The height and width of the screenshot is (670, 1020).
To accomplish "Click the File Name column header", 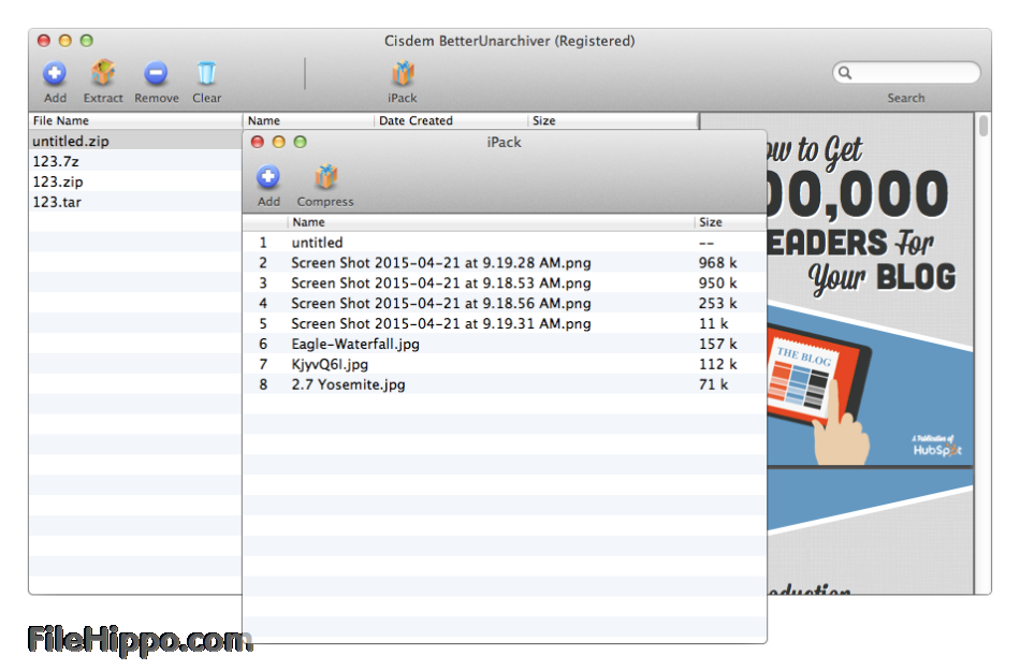I will coord(135,120).
